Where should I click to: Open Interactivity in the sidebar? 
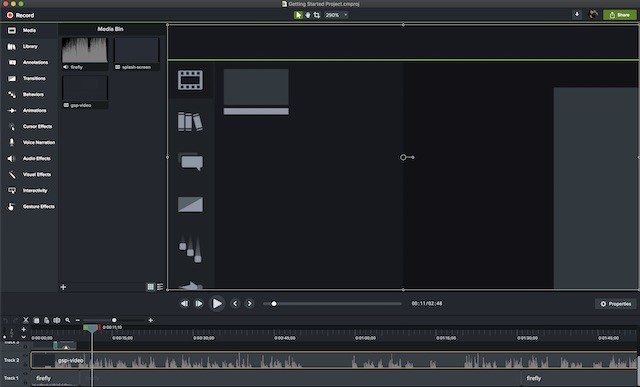29,191
